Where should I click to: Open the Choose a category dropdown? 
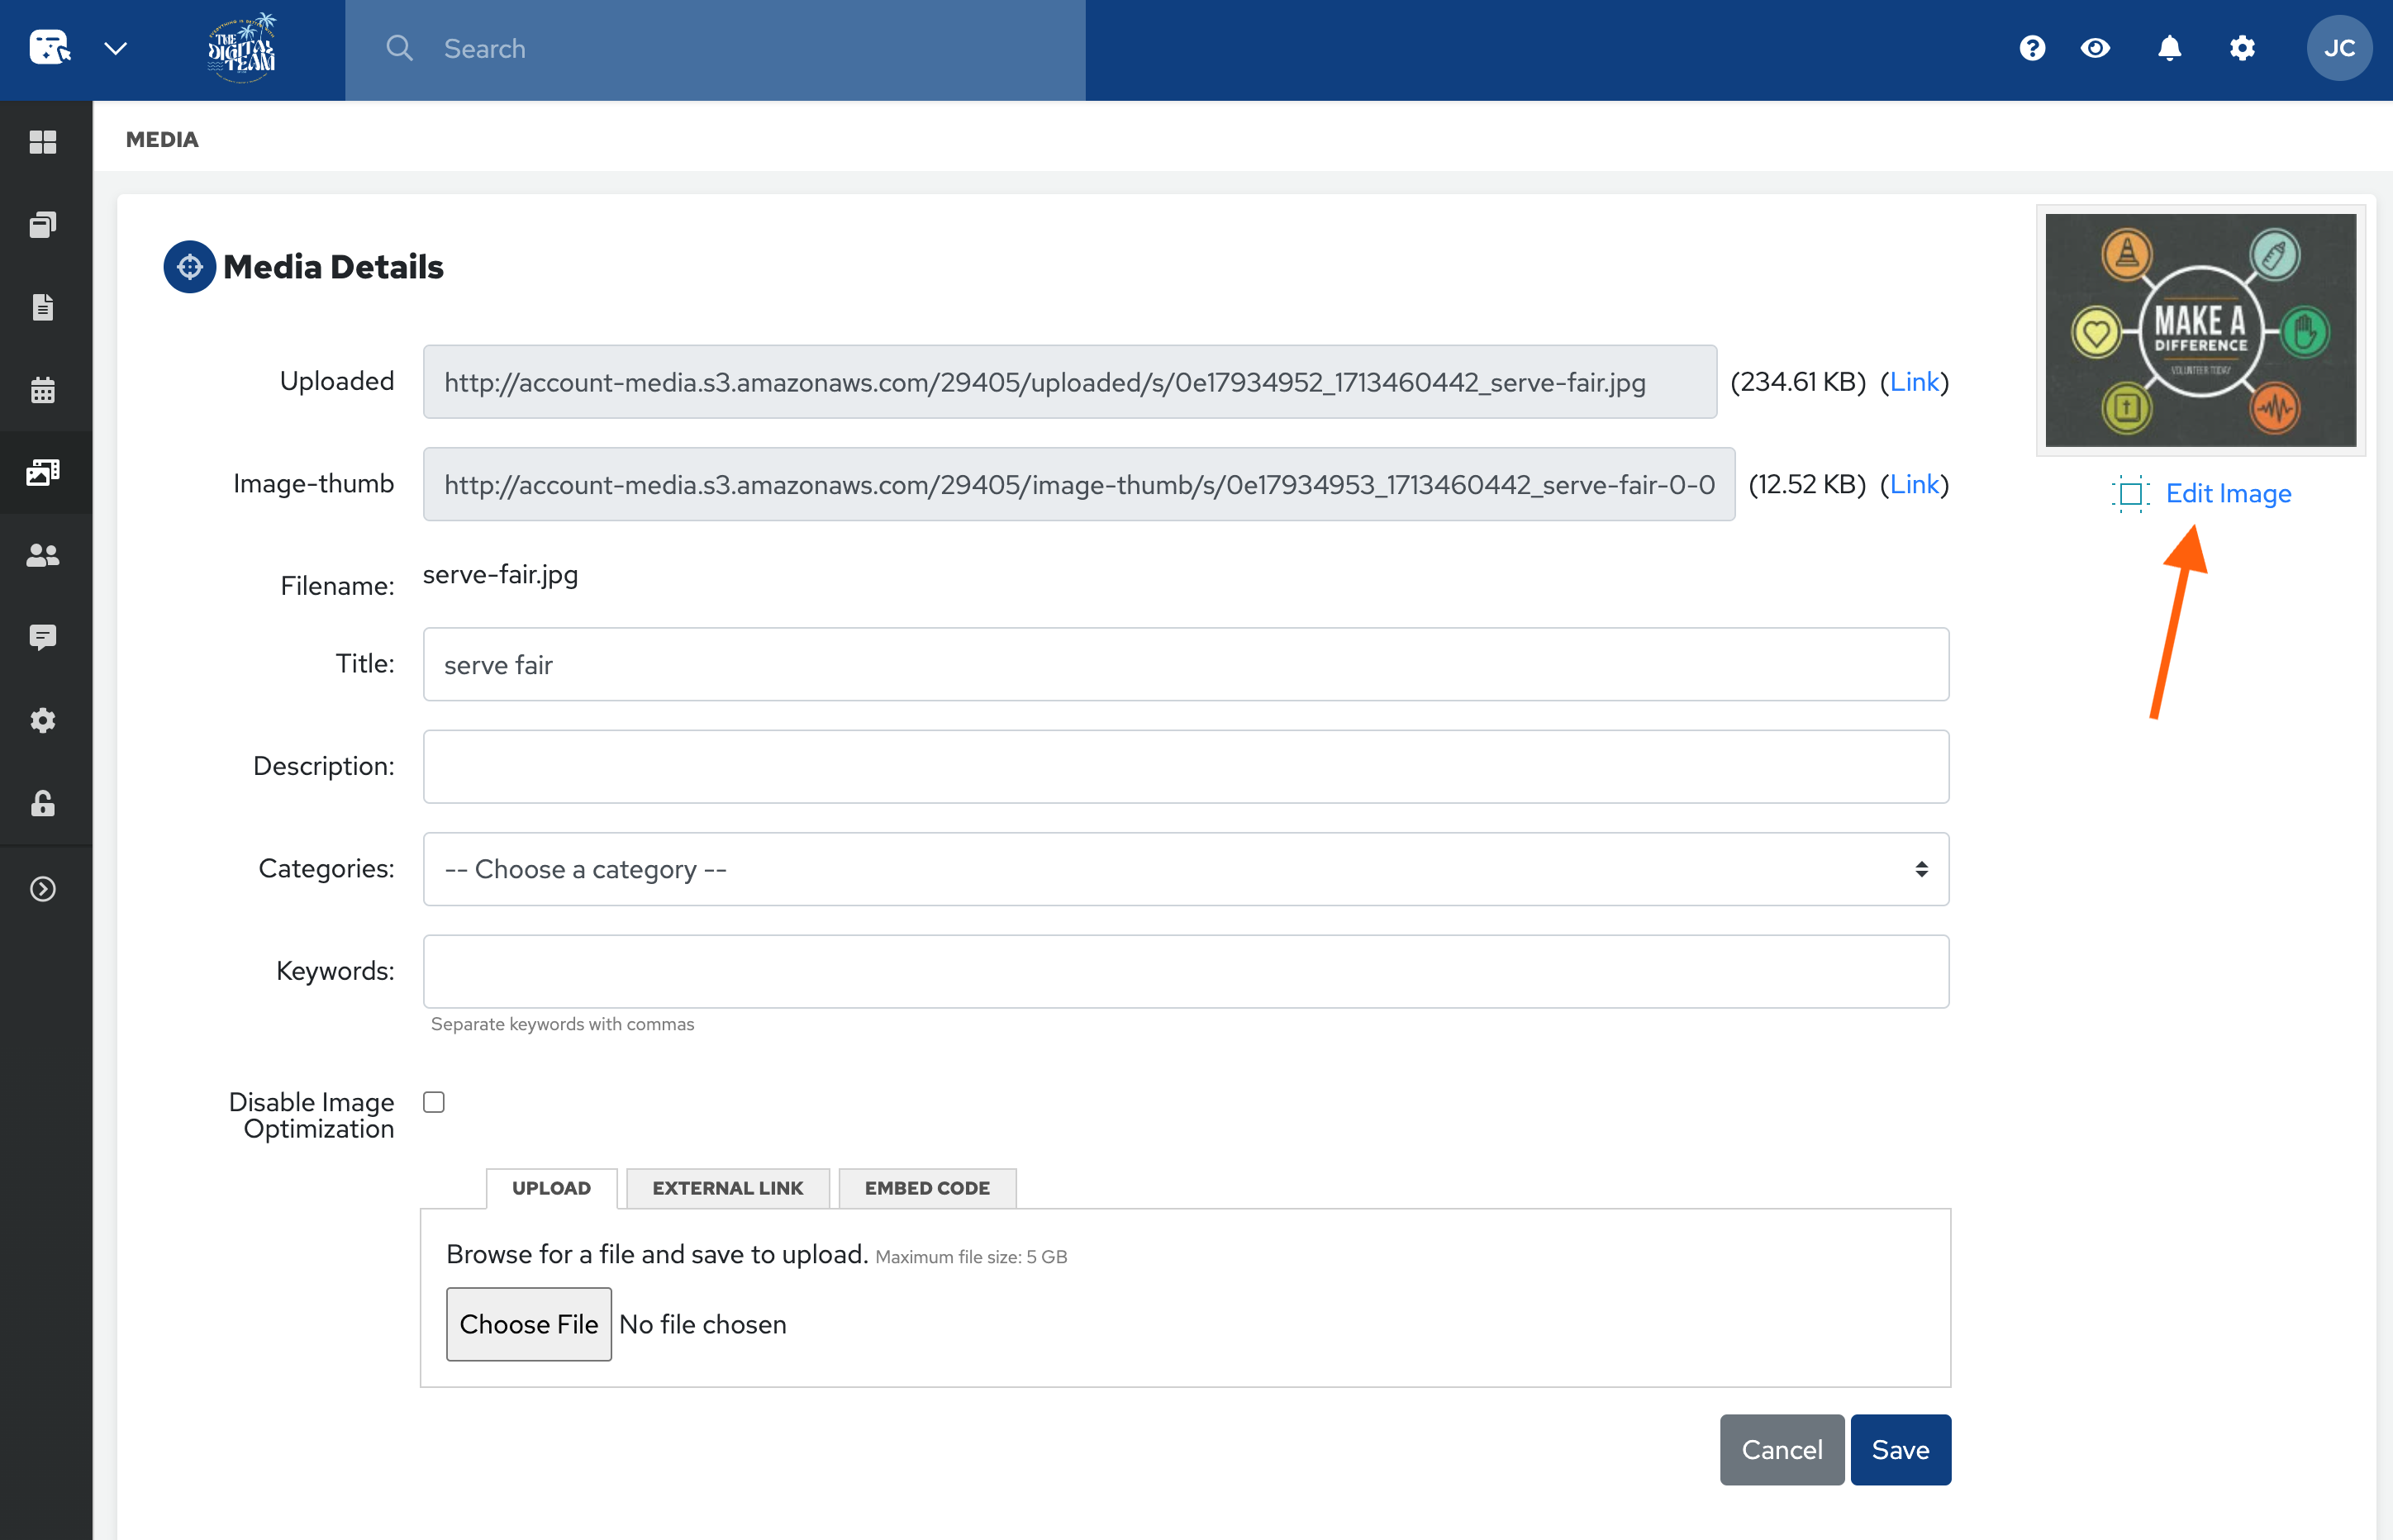tap(1185, 869)
